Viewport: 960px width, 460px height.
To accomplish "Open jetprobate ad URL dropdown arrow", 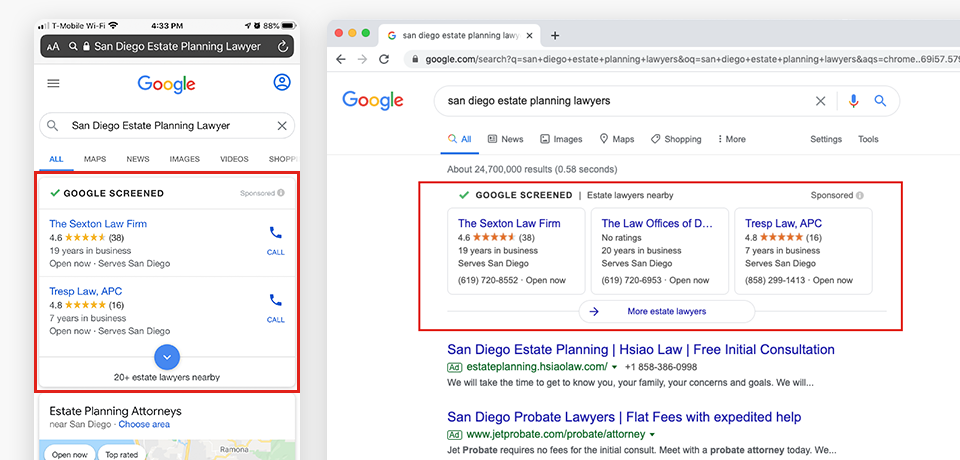I will (651, 434).
